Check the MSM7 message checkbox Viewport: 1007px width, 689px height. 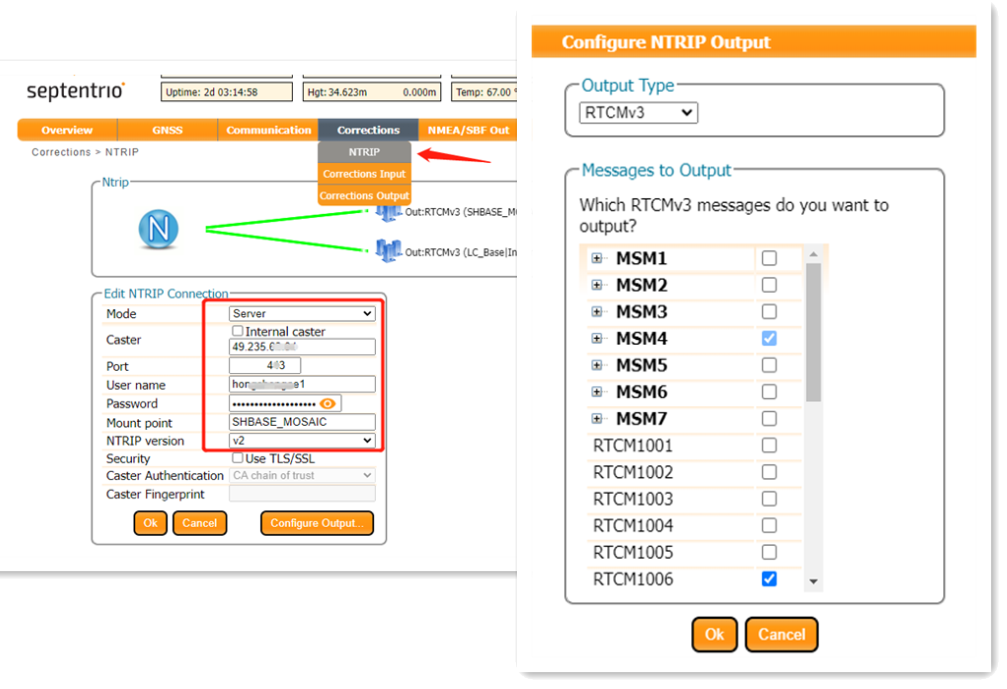(769, 419)
